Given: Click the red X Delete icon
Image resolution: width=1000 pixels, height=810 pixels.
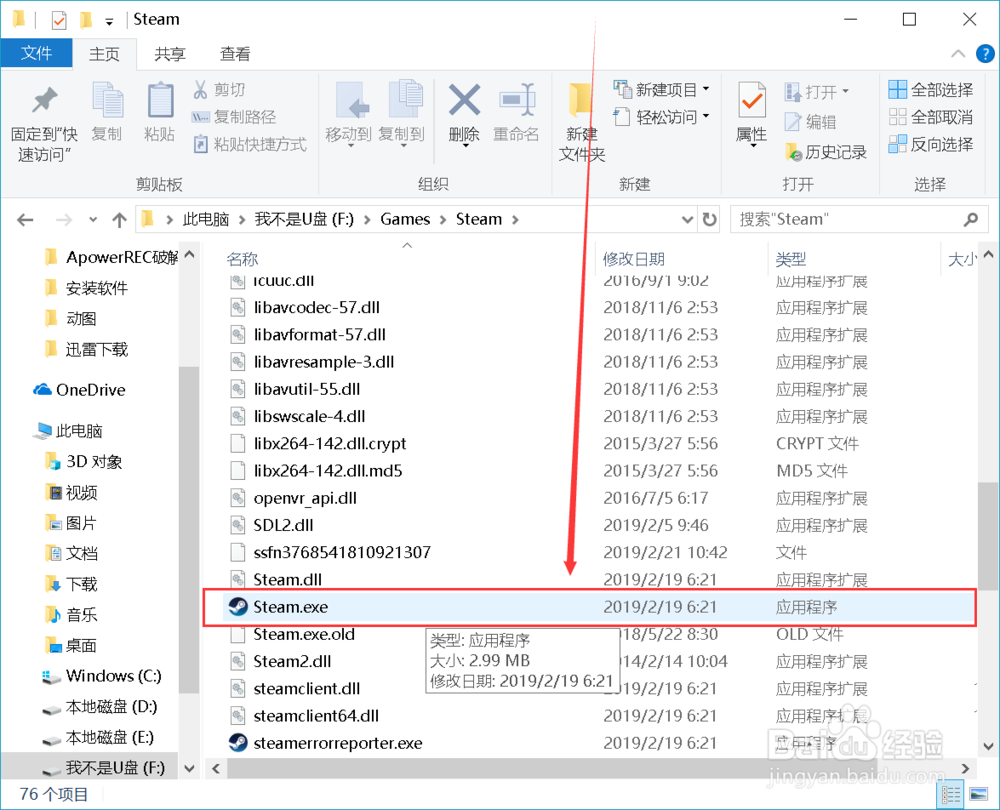Looking at the screenshot, I should click(x=464, y=100).
